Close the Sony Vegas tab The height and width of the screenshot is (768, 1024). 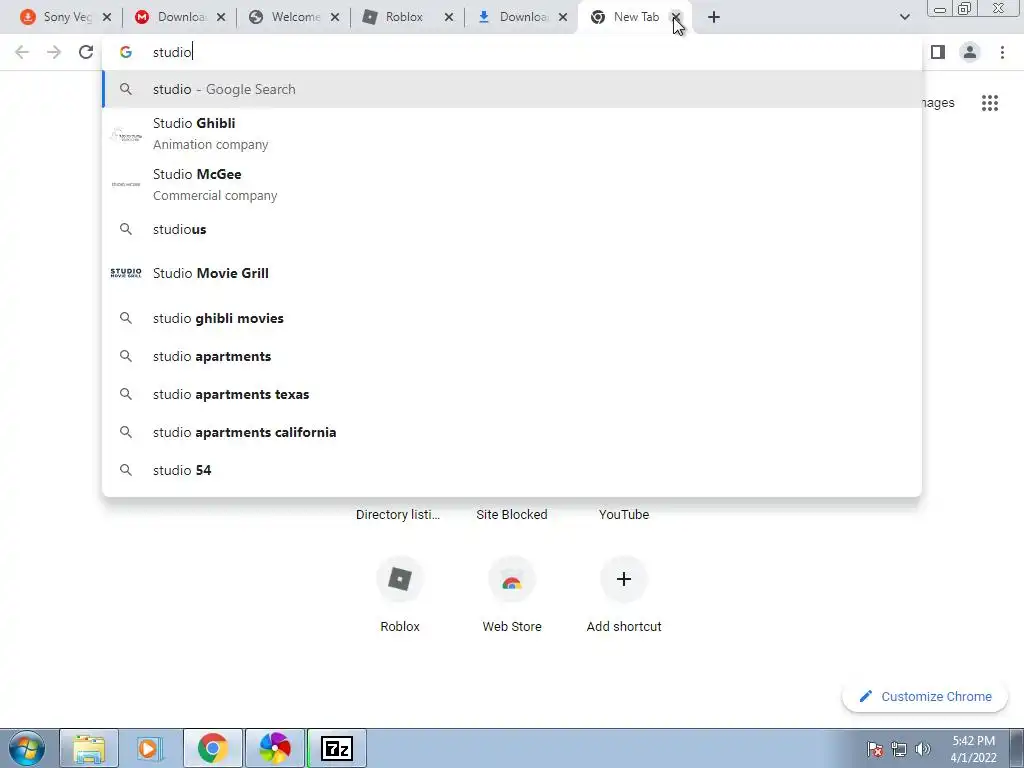pos(107,17)
